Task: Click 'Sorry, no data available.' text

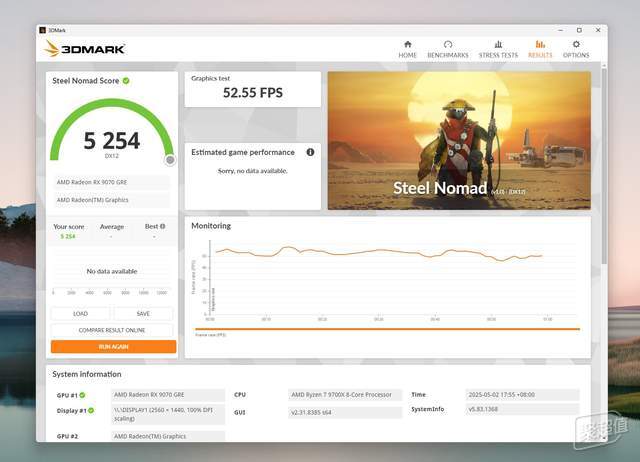Action: [x=253, y=171]
